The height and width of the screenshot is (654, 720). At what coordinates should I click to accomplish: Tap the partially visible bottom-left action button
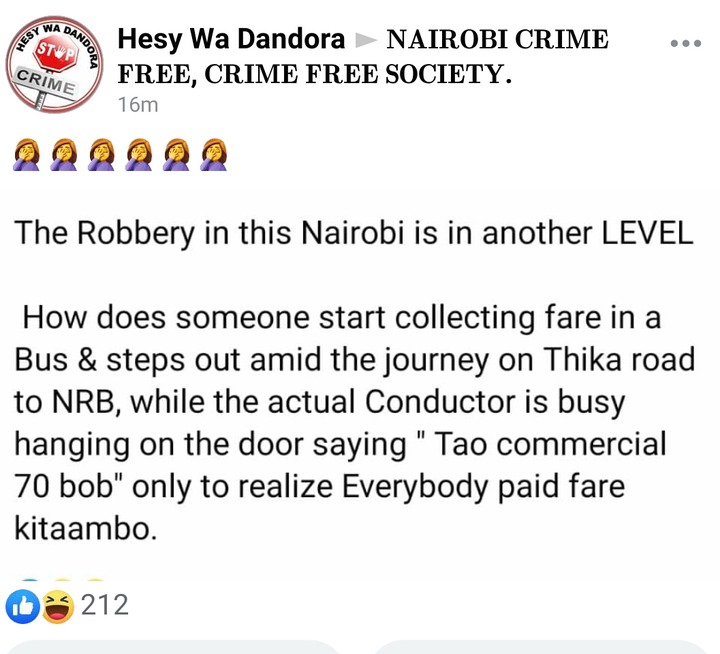click(x=174, y=647)
